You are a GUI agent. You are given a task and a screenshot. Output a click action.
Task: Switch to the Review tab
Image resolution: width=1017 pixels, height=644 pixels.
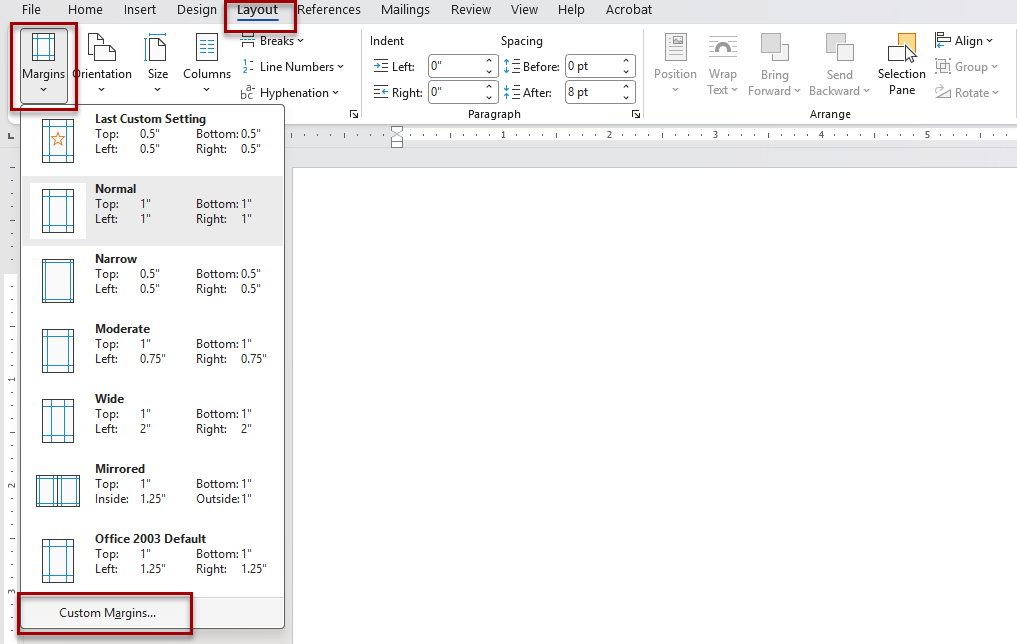click(x=471, y=10)
